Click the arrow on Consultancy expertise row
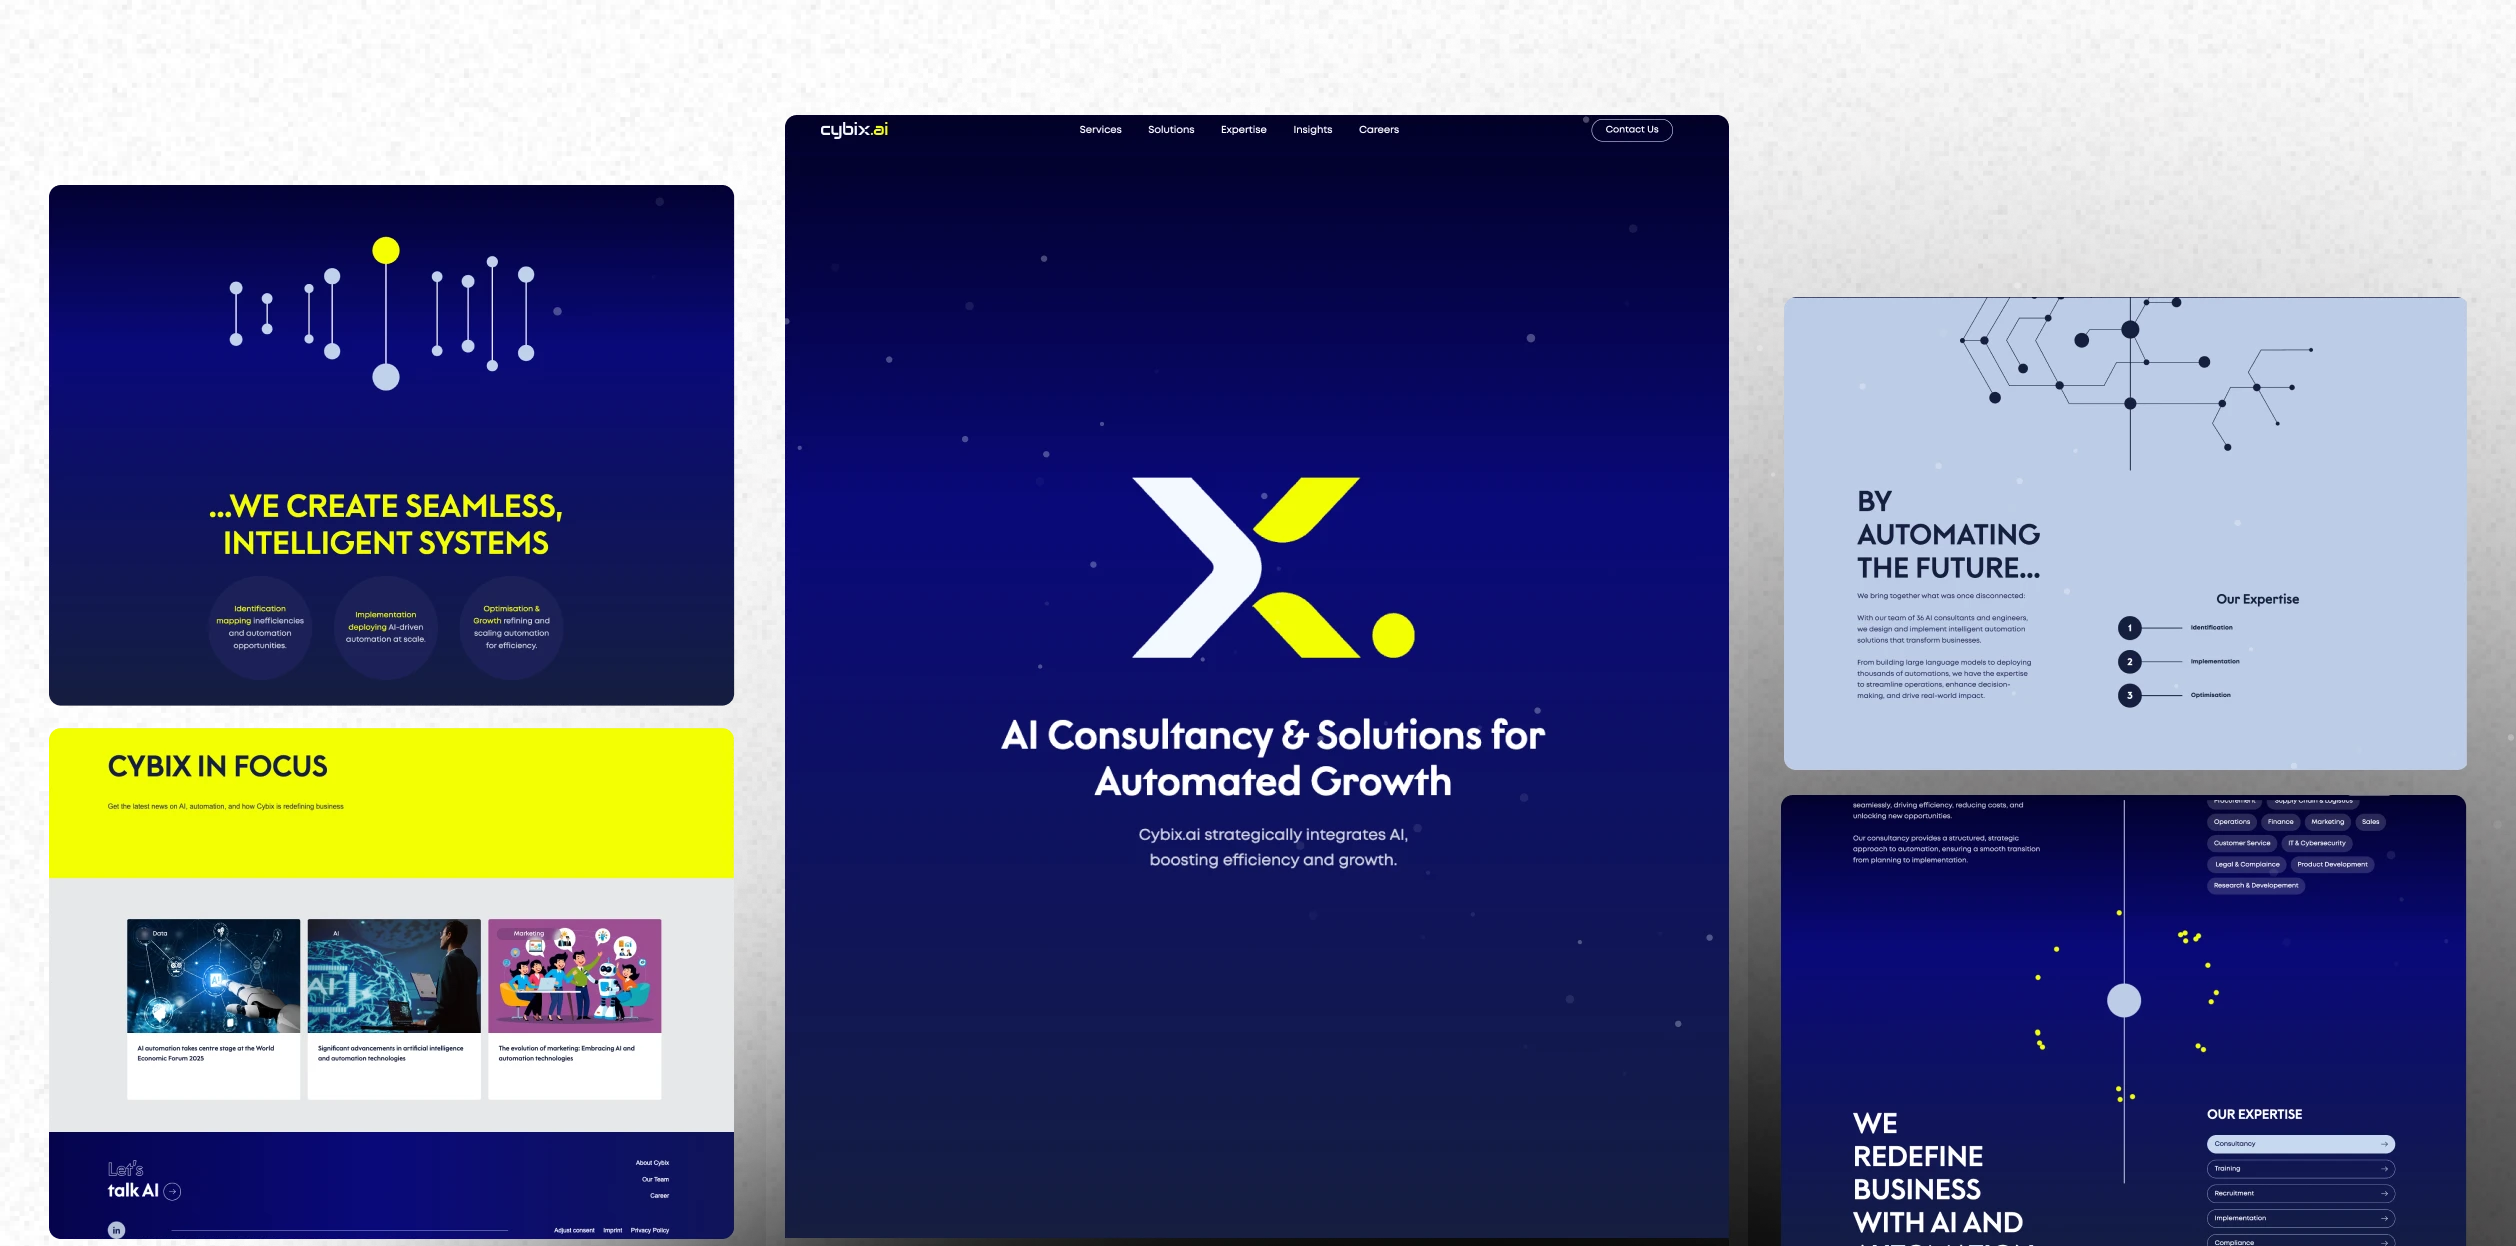 (2384, 1144)
